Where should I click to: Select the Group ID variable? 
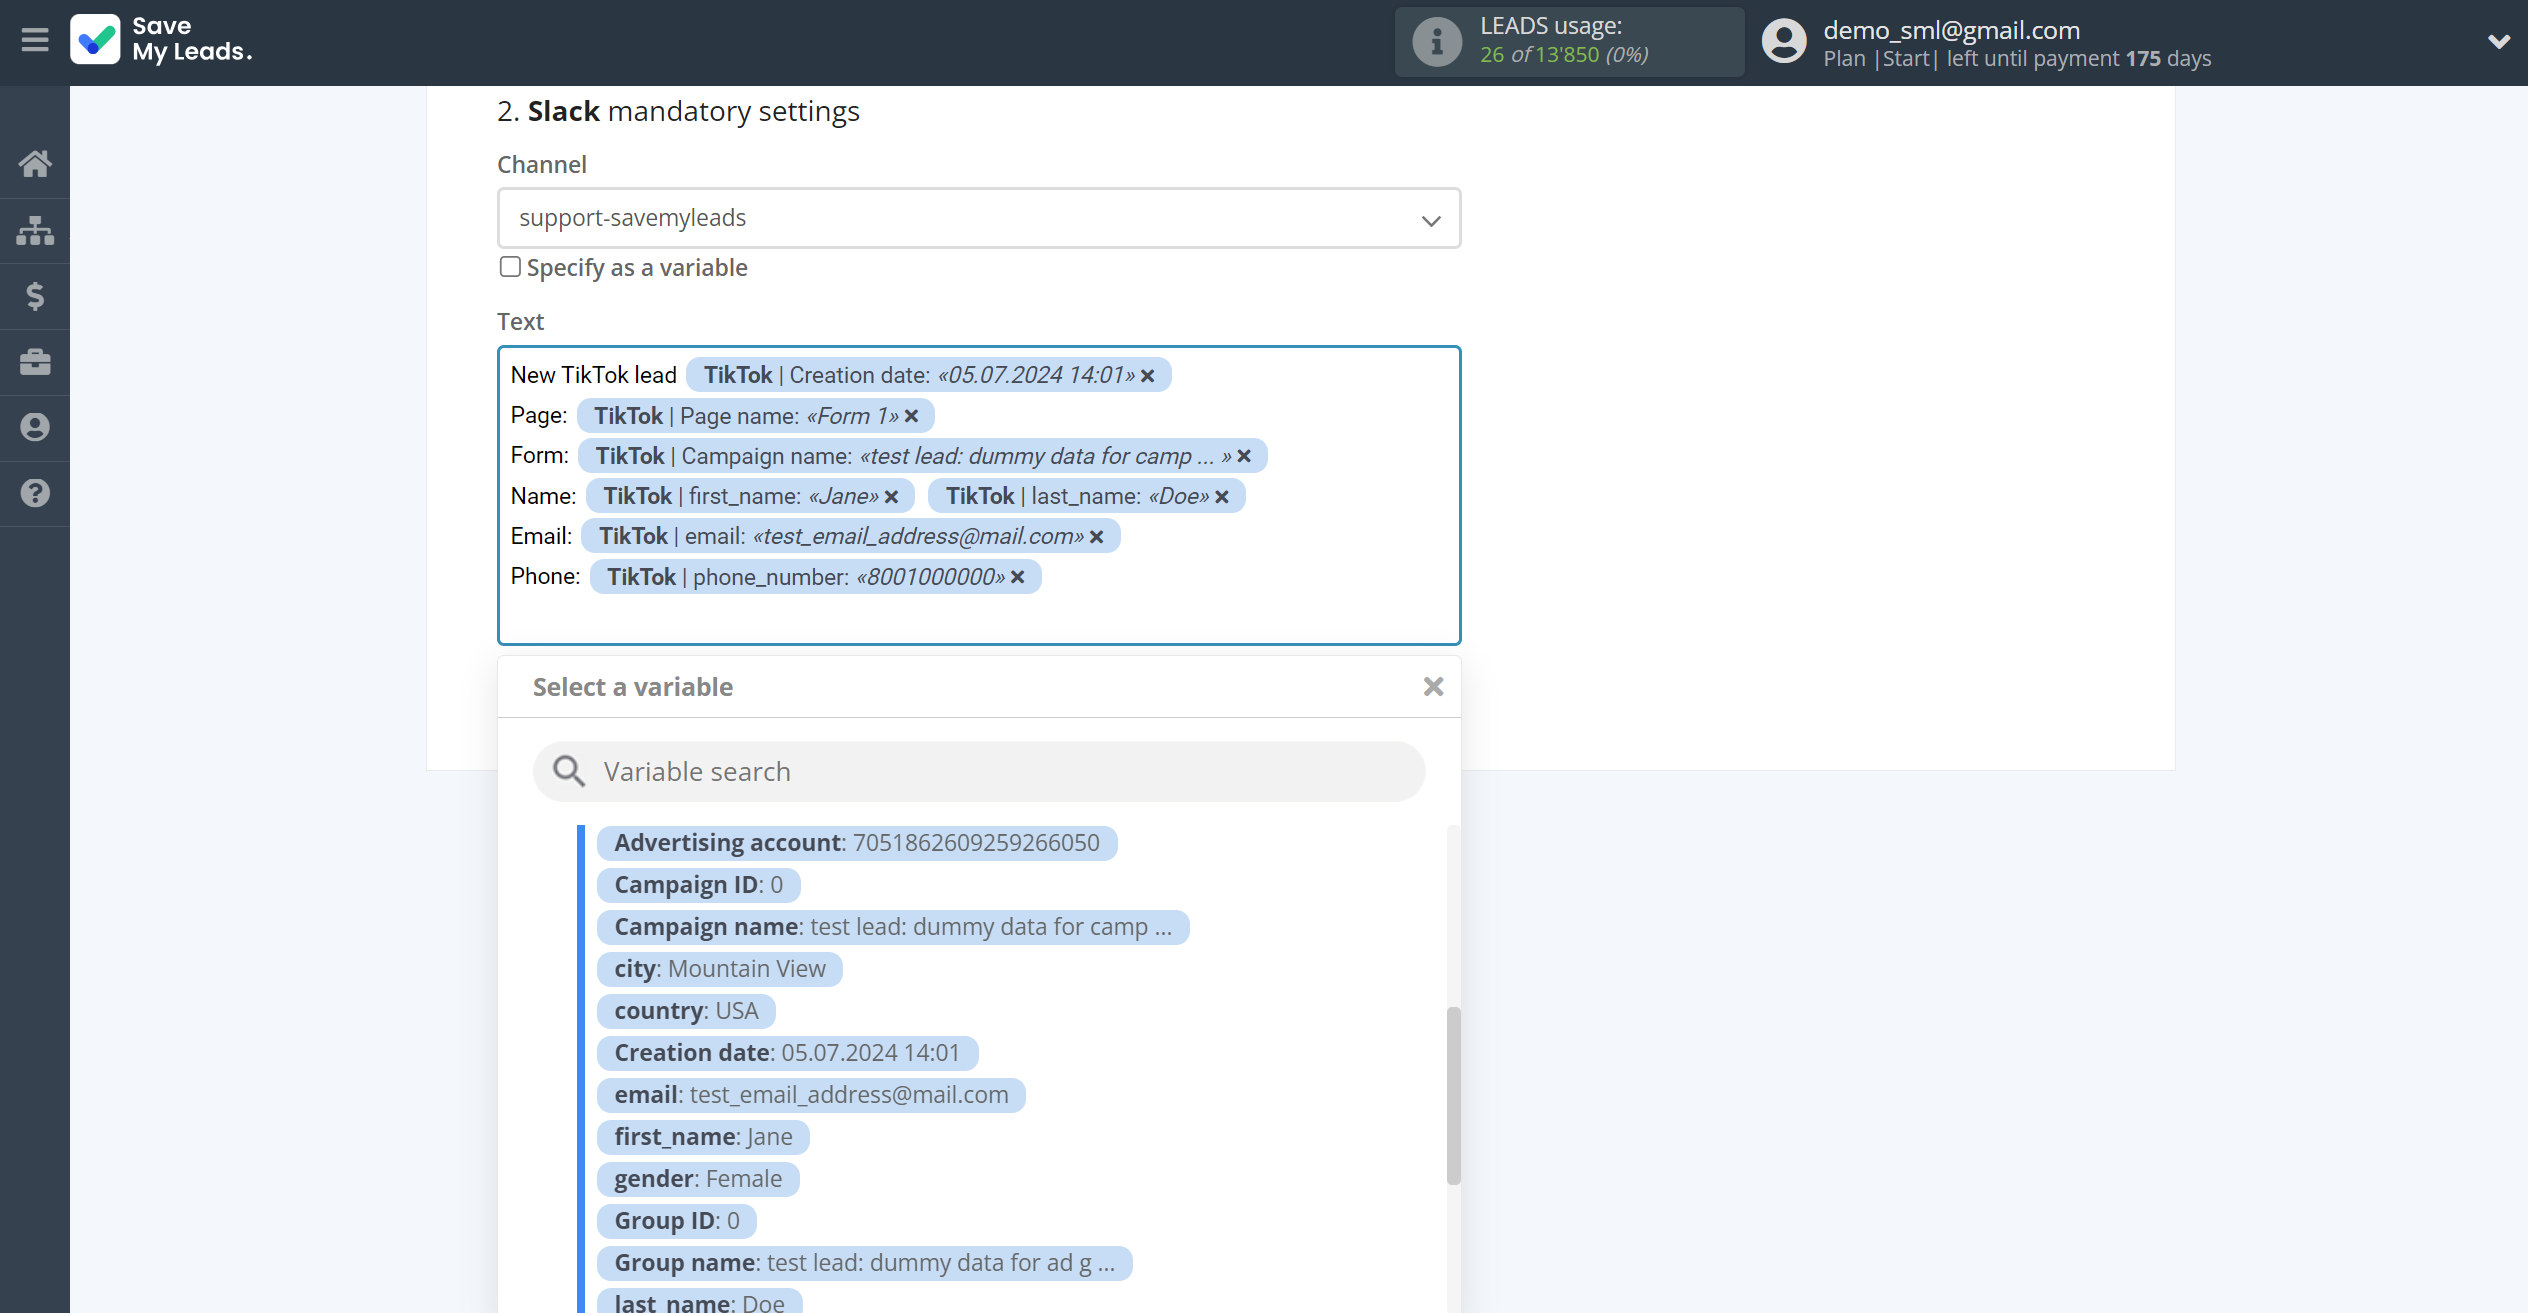point(677,1221)
